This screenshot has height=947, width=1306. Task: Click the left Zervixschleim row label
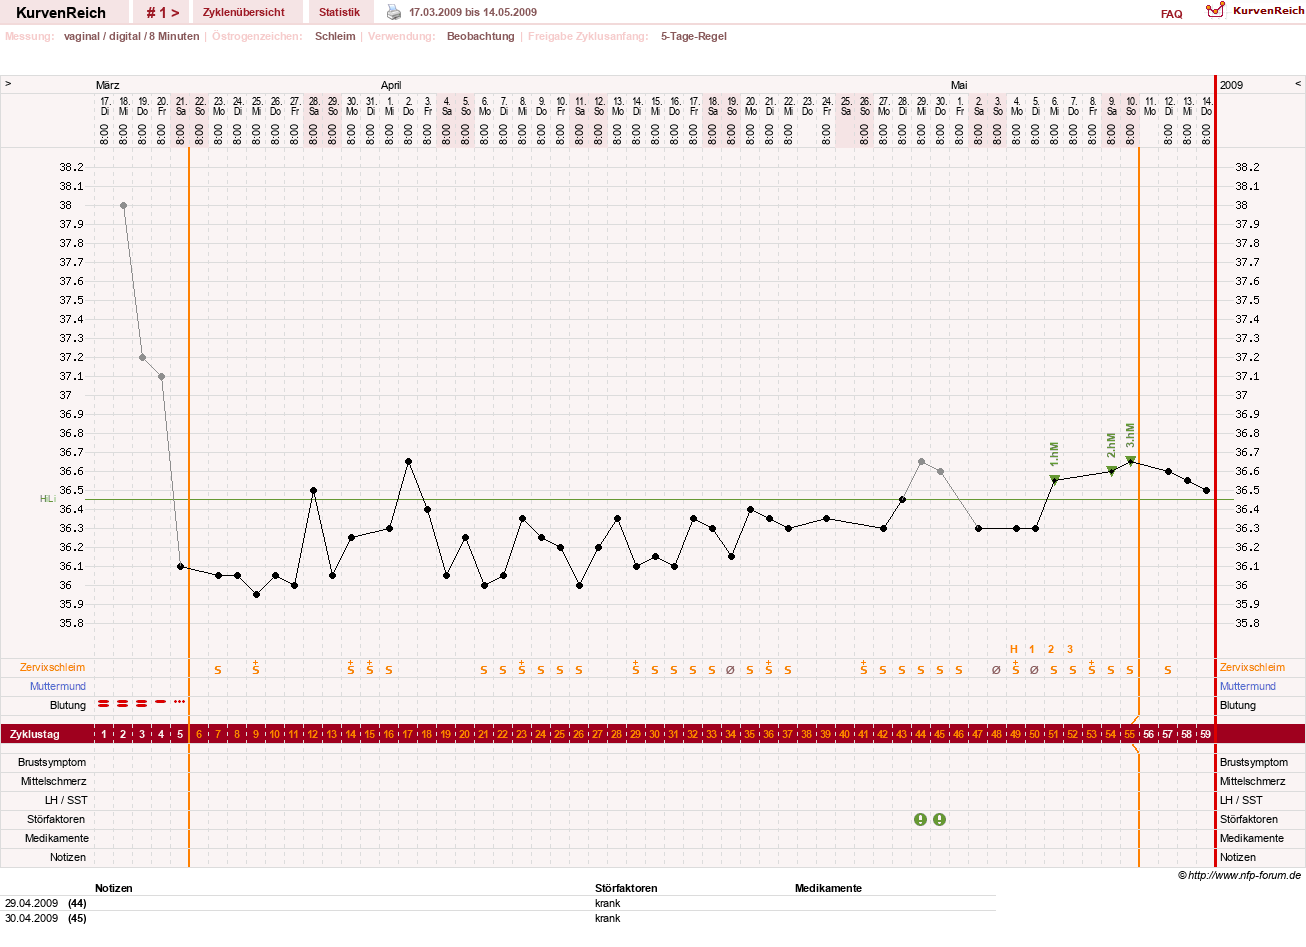pyautogui.click(x=52, y=667)
